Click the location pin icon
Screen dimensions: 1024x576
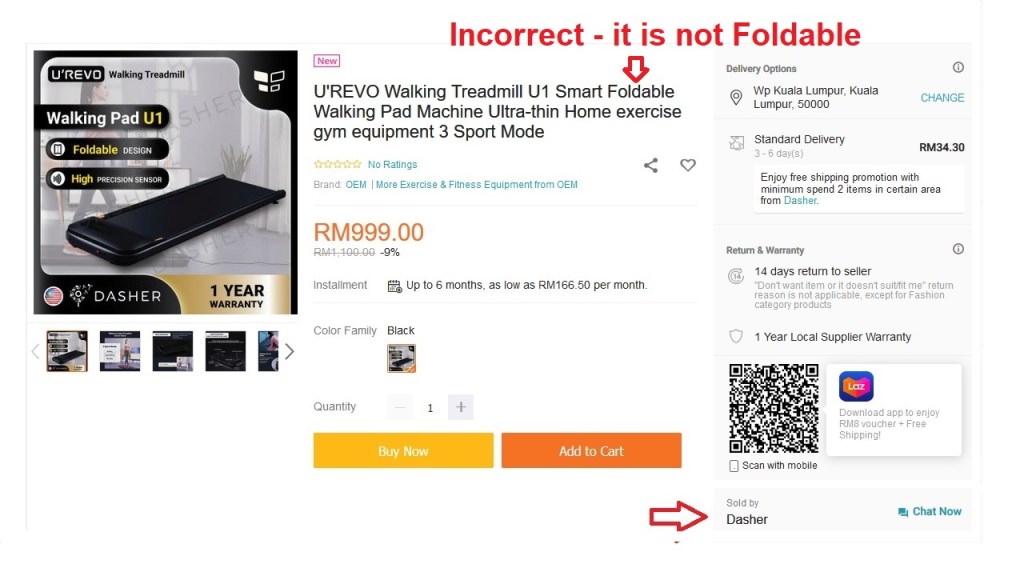(x=736, y=97)
